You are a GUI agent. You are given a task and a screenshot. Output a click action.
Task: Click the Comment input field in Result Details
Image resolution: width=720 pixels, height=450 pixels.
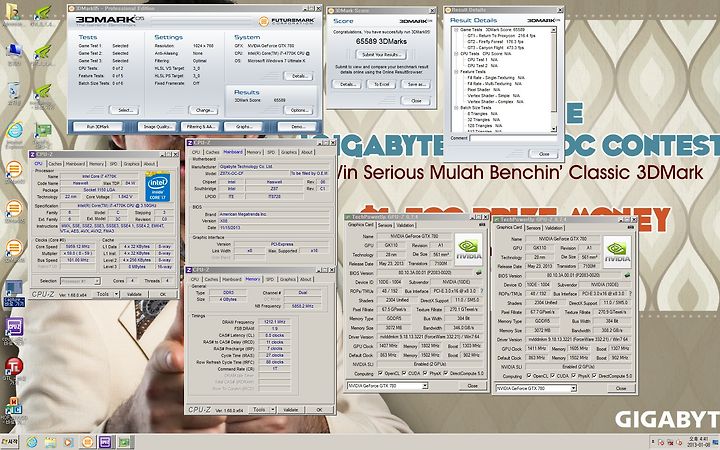(512, 138)
